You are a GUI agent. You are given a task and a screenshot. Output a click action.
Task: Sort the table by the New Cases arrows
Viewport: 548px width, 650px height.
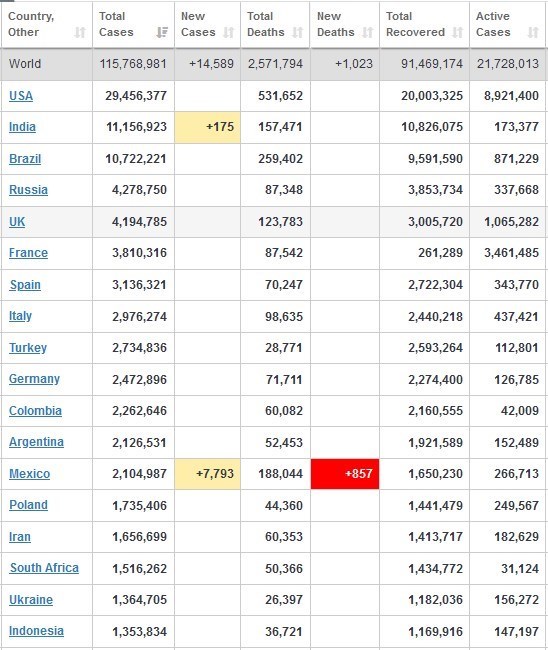point(229,32)
